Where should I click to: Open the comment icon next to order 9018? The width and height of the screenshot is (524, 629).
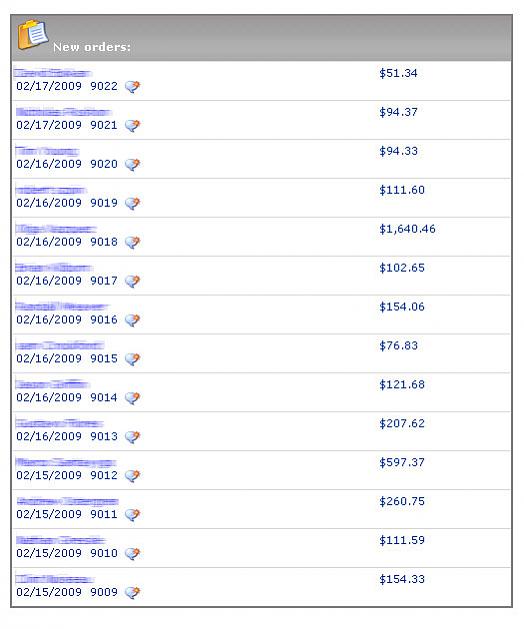tap(132, 242)
